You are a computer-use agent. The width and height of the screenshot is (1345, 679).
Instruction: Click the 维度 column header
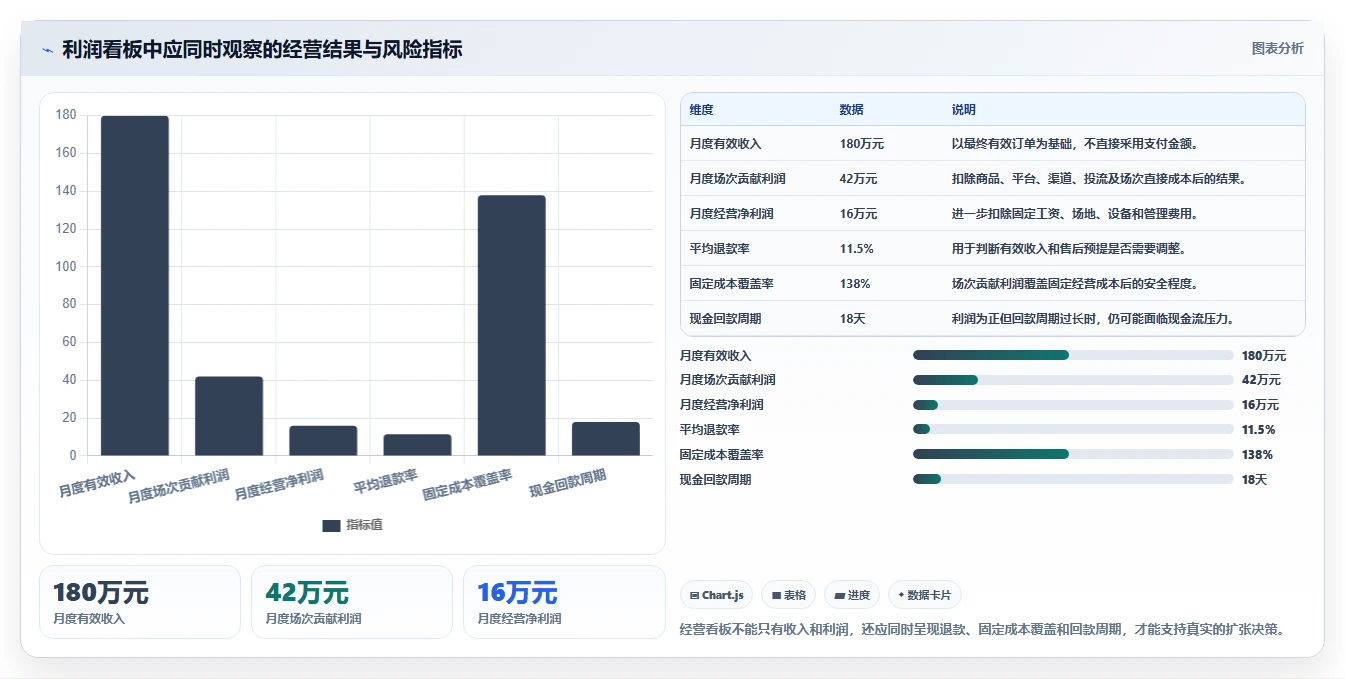coord(702,110)
